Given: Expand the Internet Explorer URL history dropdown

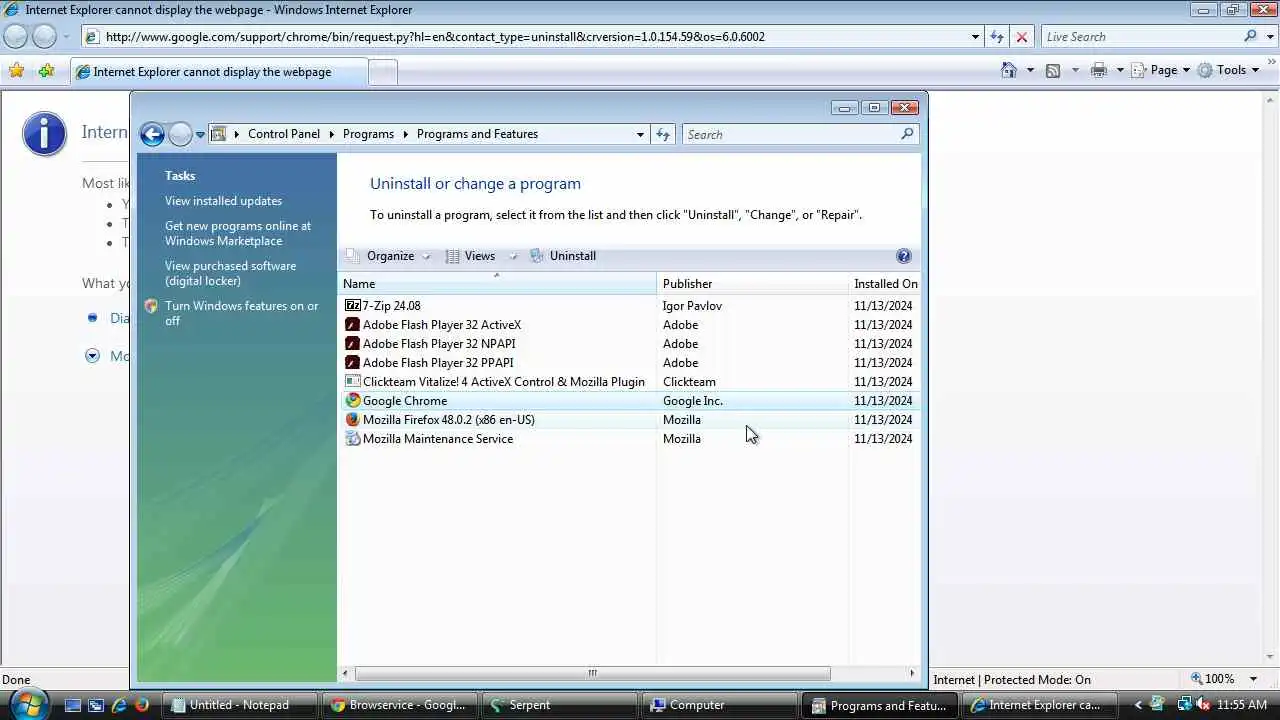Looking at the screenshot, I should pyautogui.click(x=975, y=37).
